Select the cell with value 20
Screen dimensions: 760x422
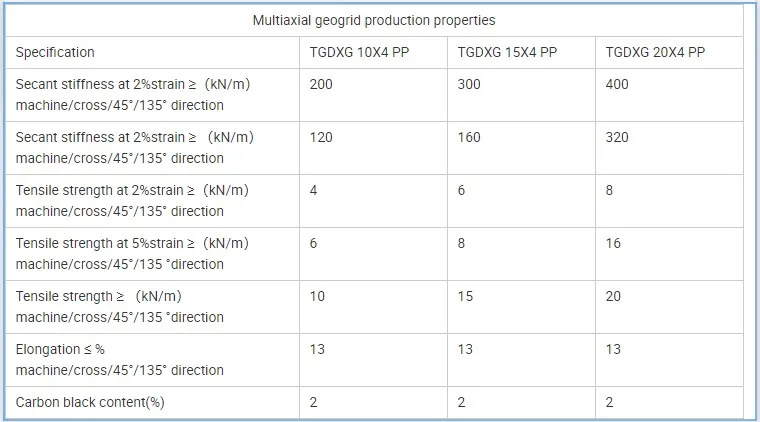(x=614, y=296)
